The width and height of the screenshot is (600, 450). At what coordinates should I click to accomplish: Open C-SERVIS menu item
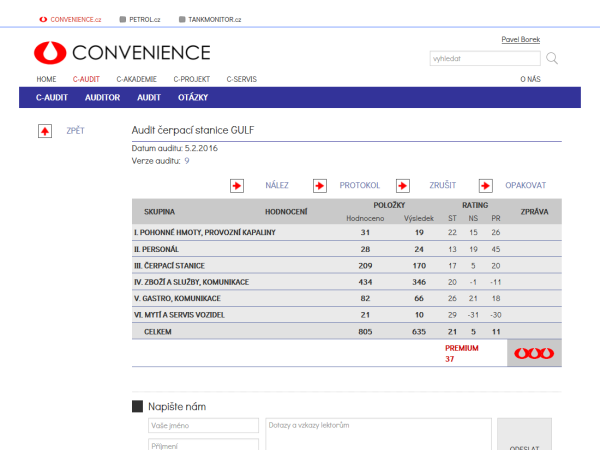tap(241, 79)
